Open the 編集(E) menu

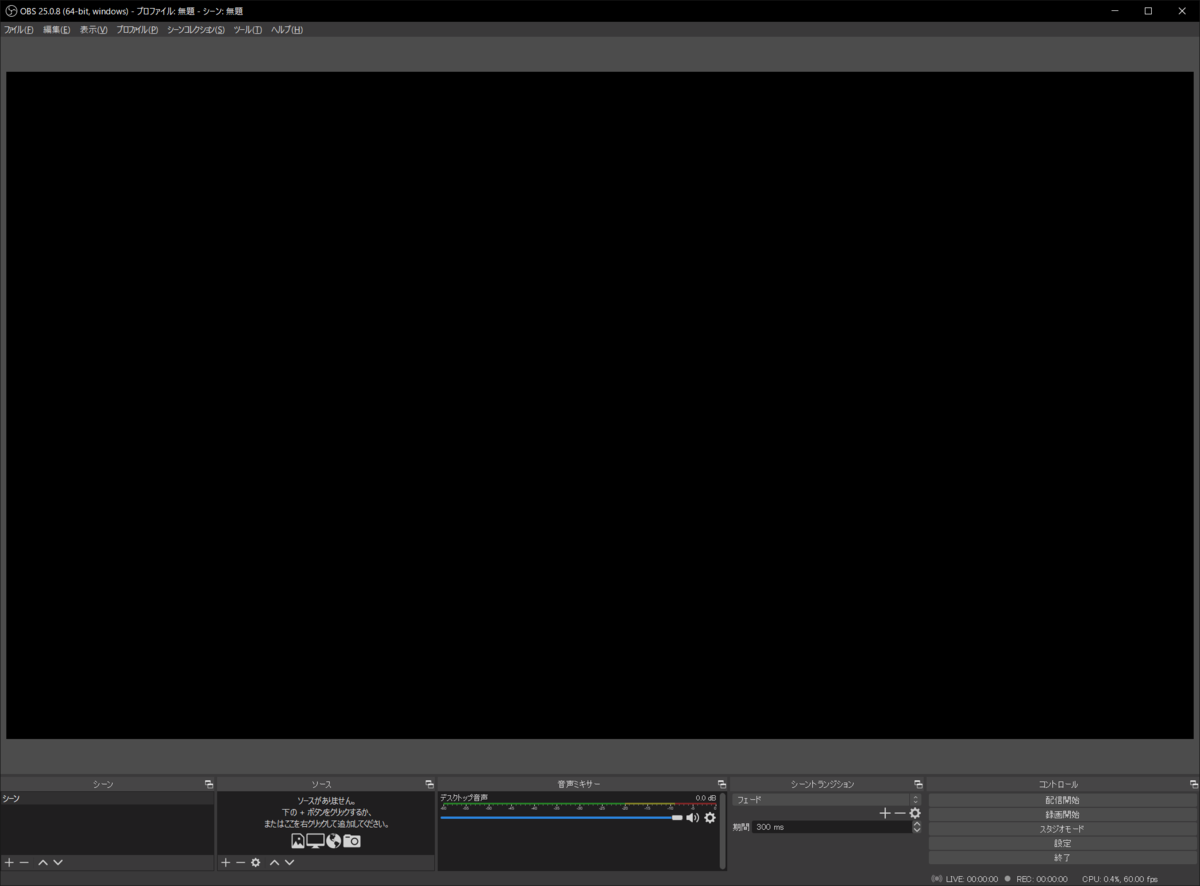pos(56,30)
